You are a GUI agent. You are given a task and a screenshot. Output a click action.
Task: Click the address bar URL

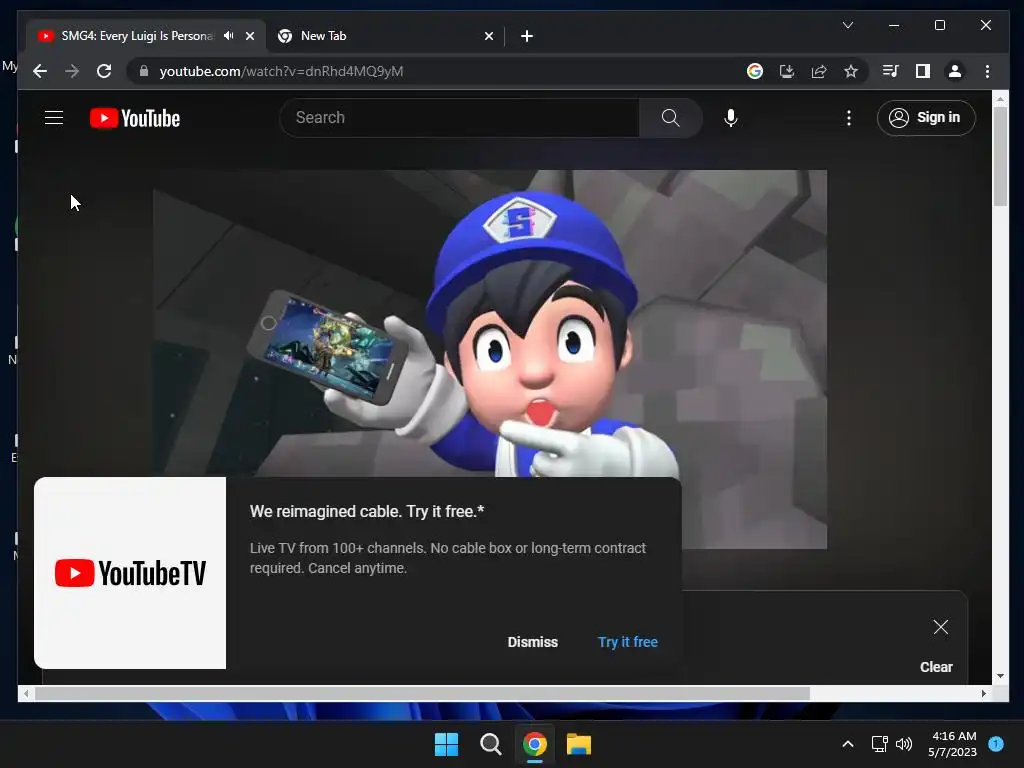coord(281,71)
